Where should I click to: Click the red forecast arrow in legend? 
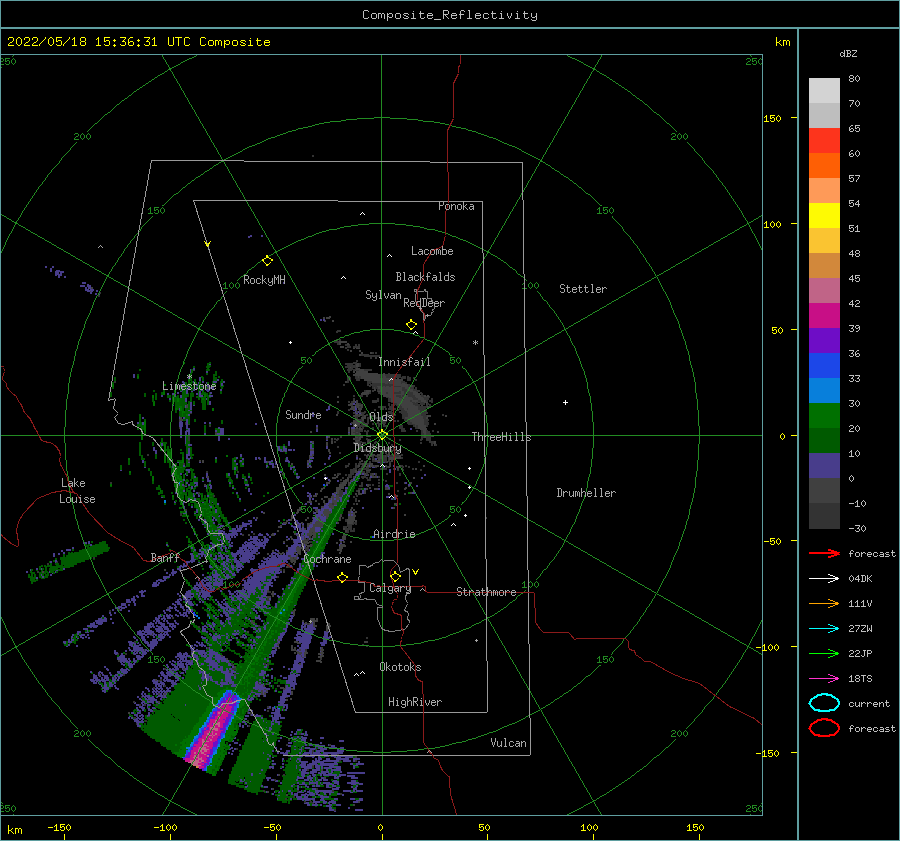(x=824, y=553)
